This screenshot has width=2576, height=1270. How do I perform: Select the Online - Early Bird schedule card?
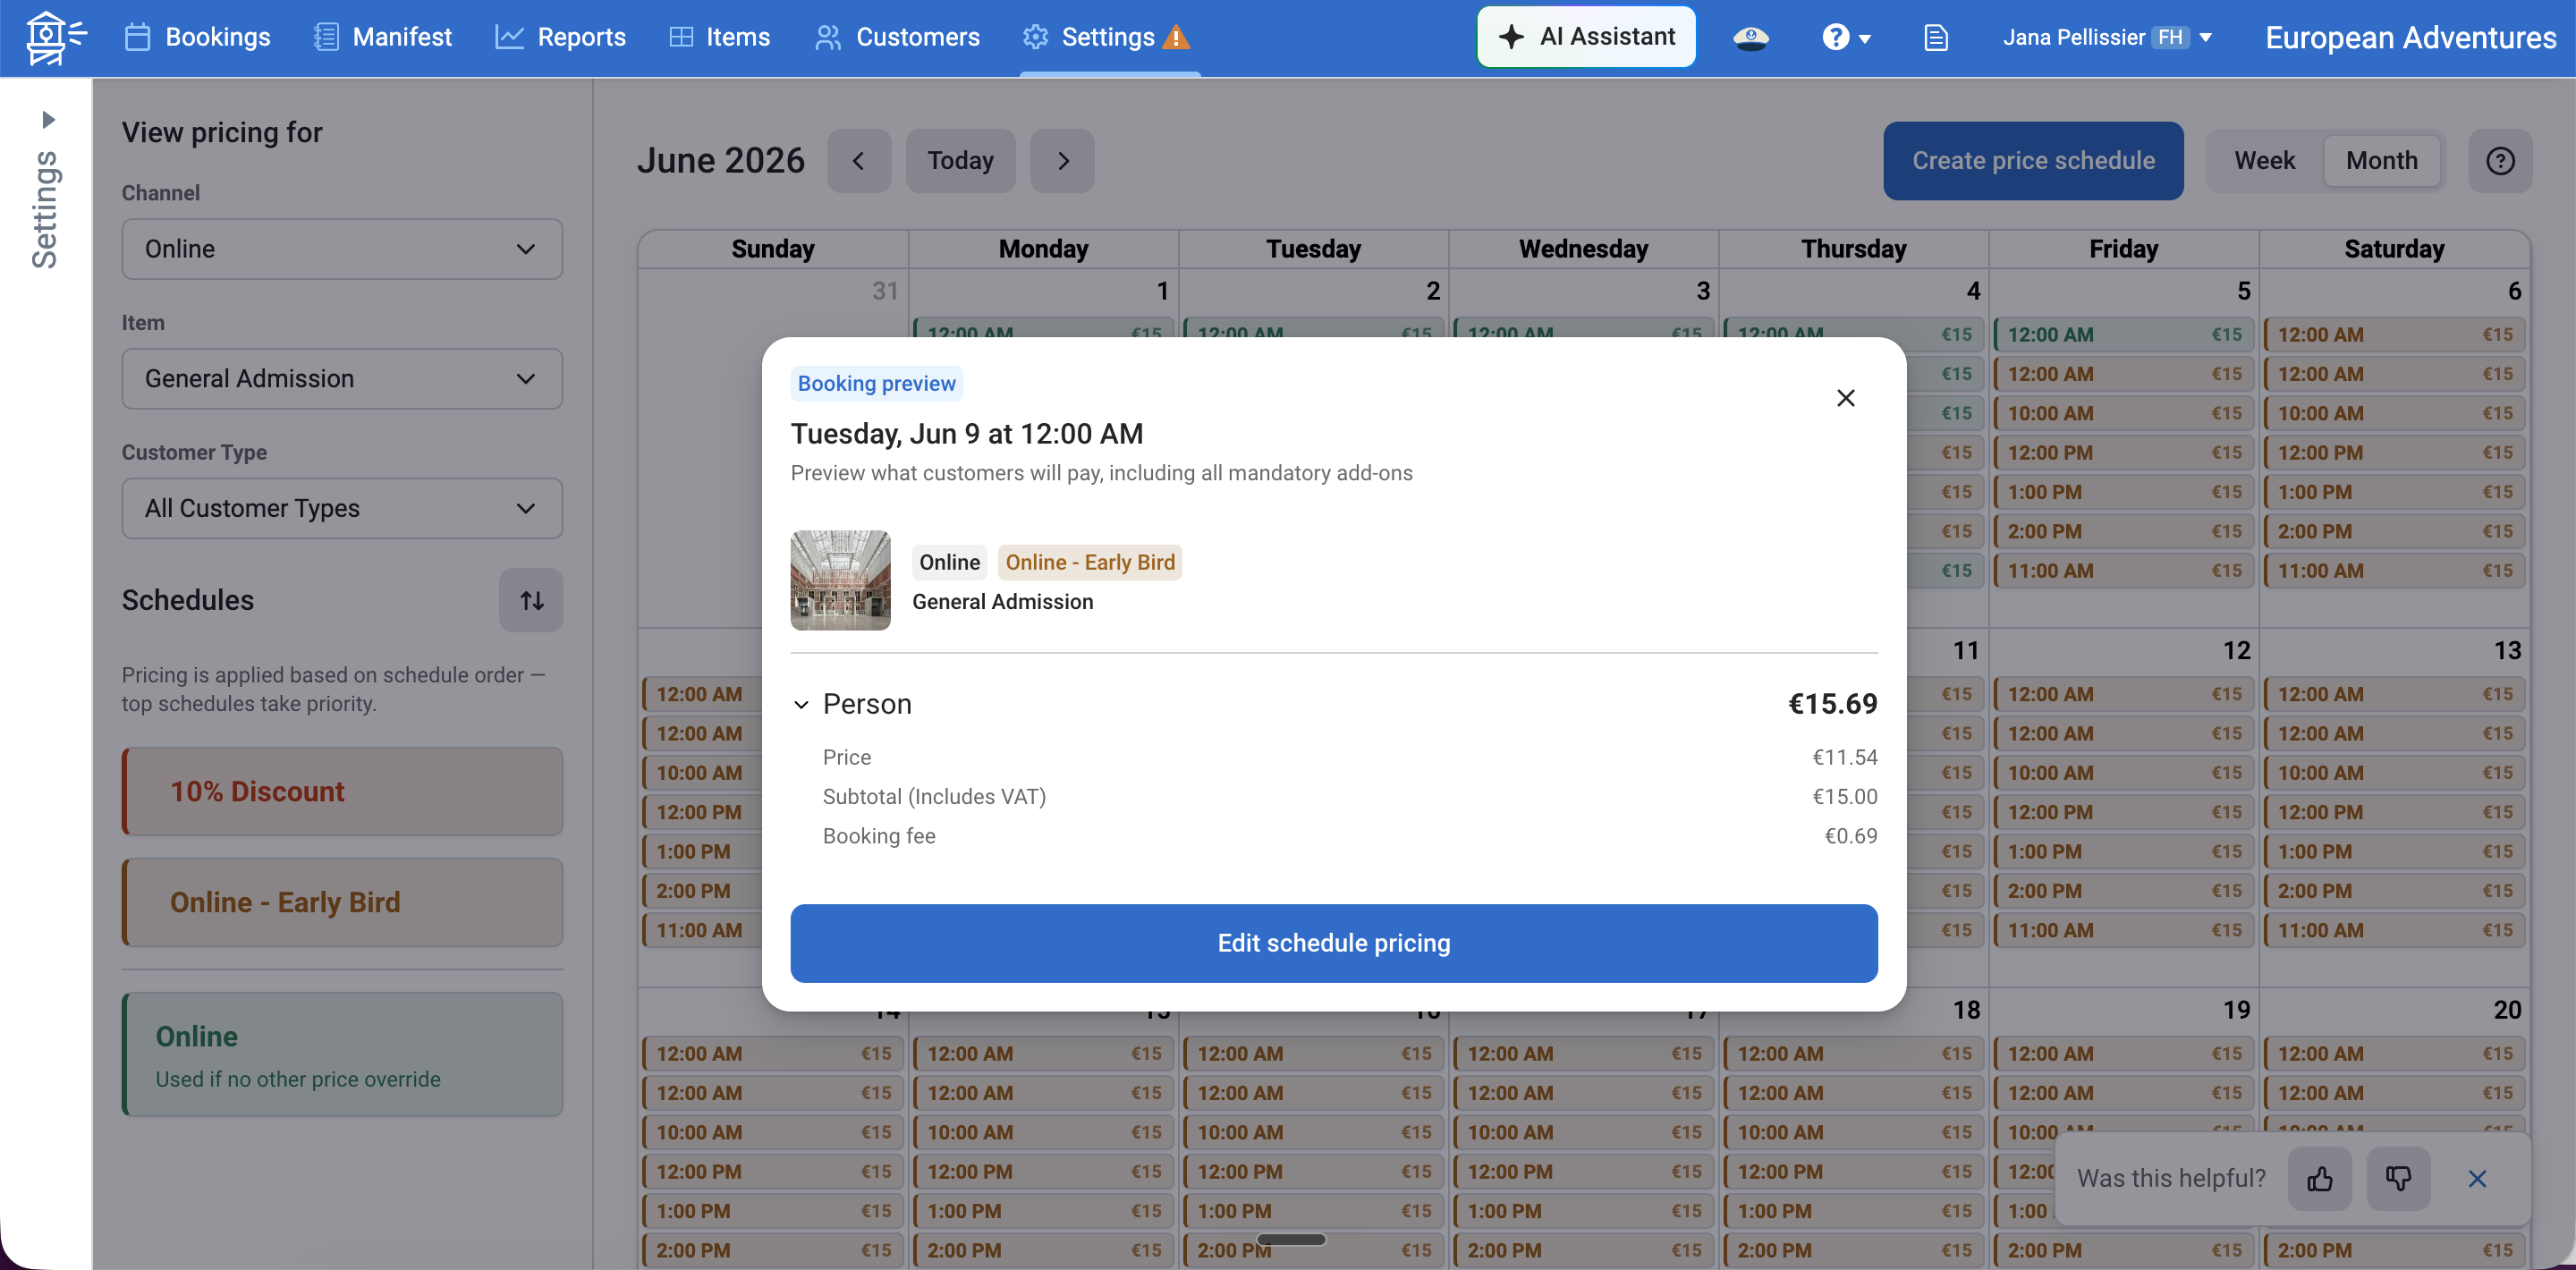(x=342, y=902)
